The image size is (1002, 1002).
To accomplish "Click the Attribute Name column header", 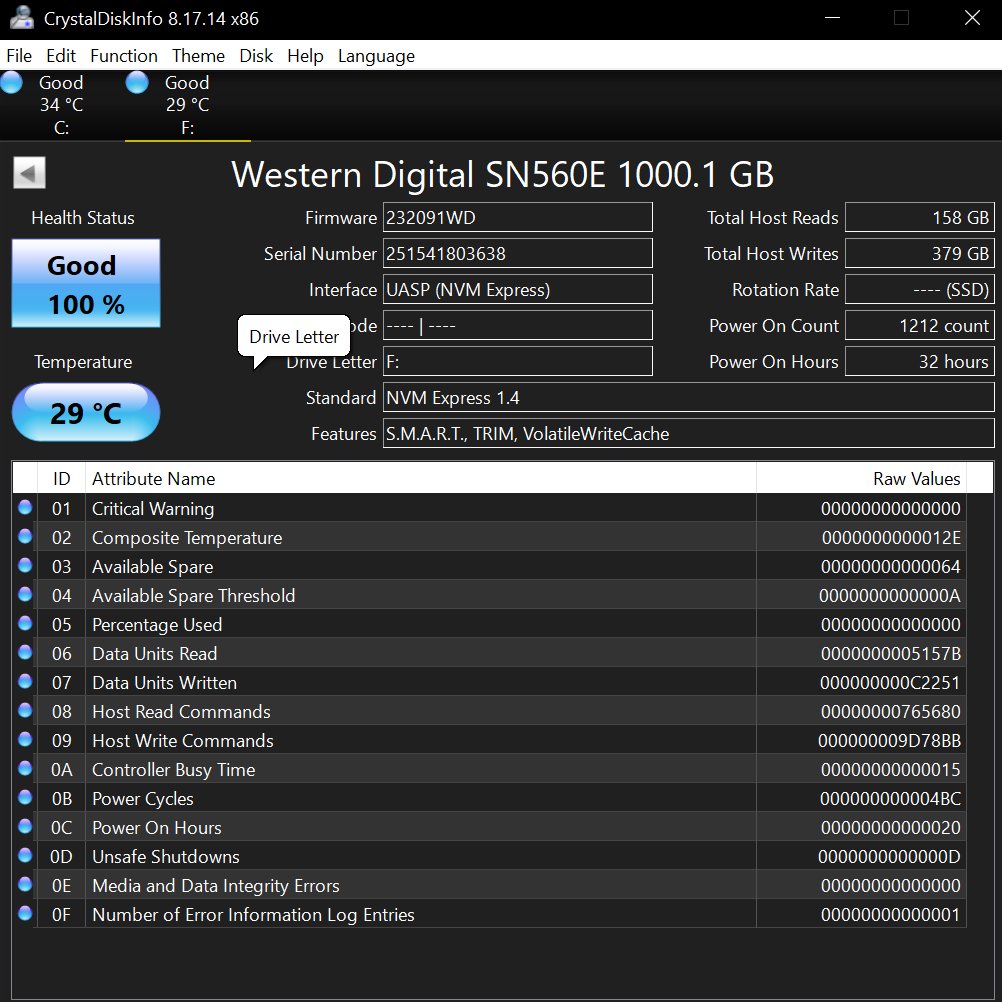I will 420,479.
